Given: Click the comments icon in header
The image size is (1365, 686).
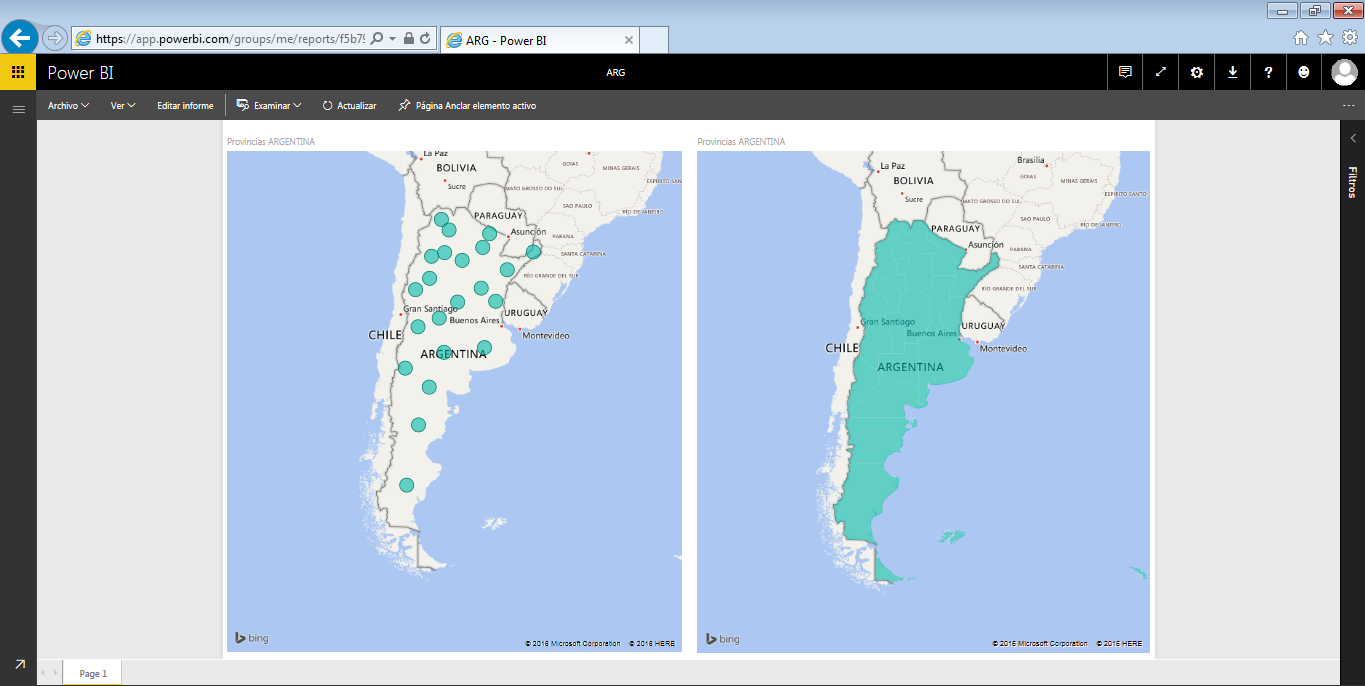Looking at the screenshot, I should coord(1125,72).
